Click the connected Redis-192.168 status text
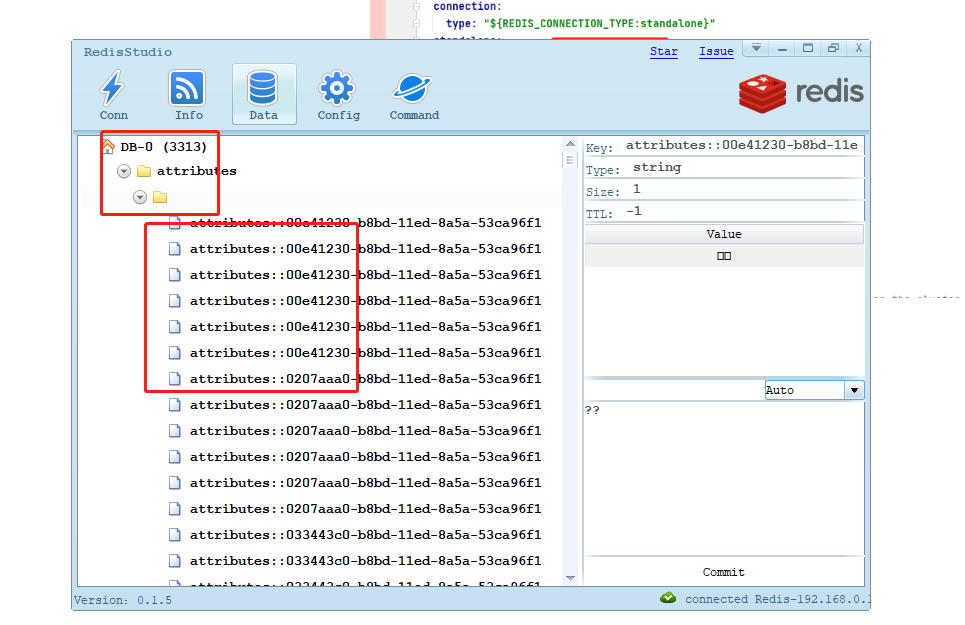965x625 pixels. (777, 599)
